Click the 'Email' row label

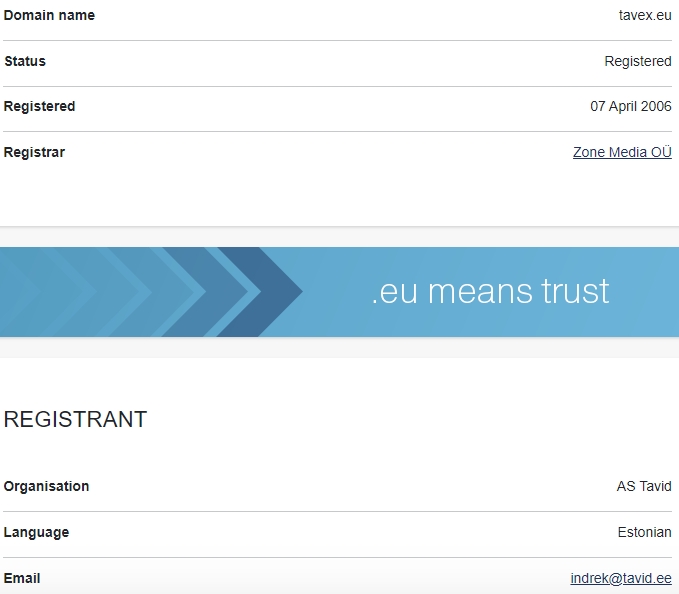(x=22, y=578)
